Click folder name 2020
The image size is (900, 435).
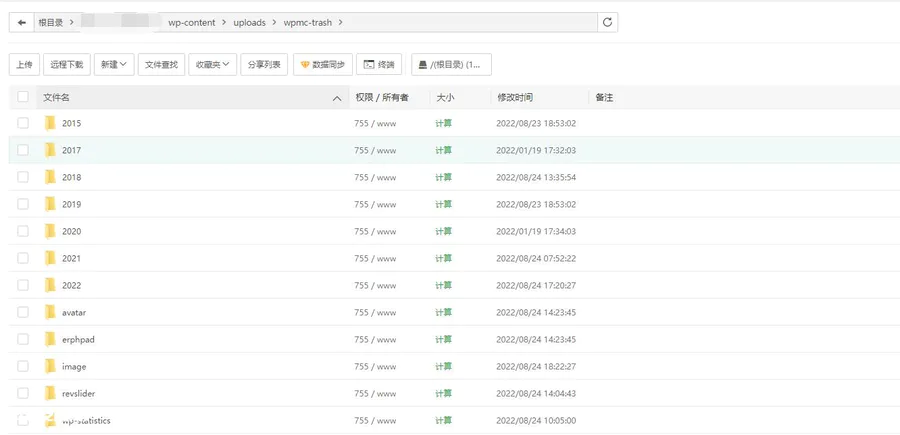[72, 231]
